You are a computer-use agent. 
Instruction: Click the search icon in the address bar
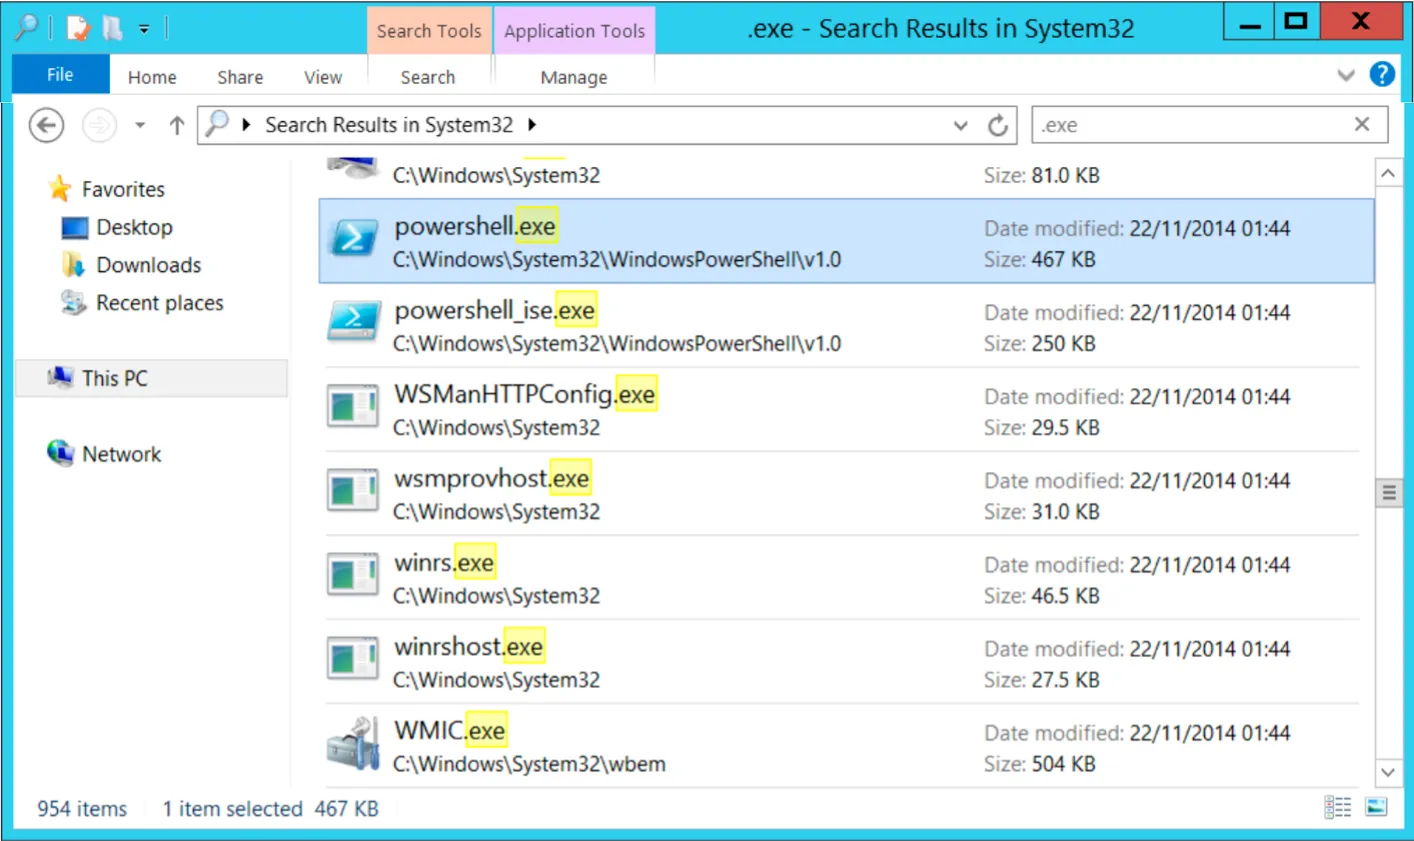point(216,124)
